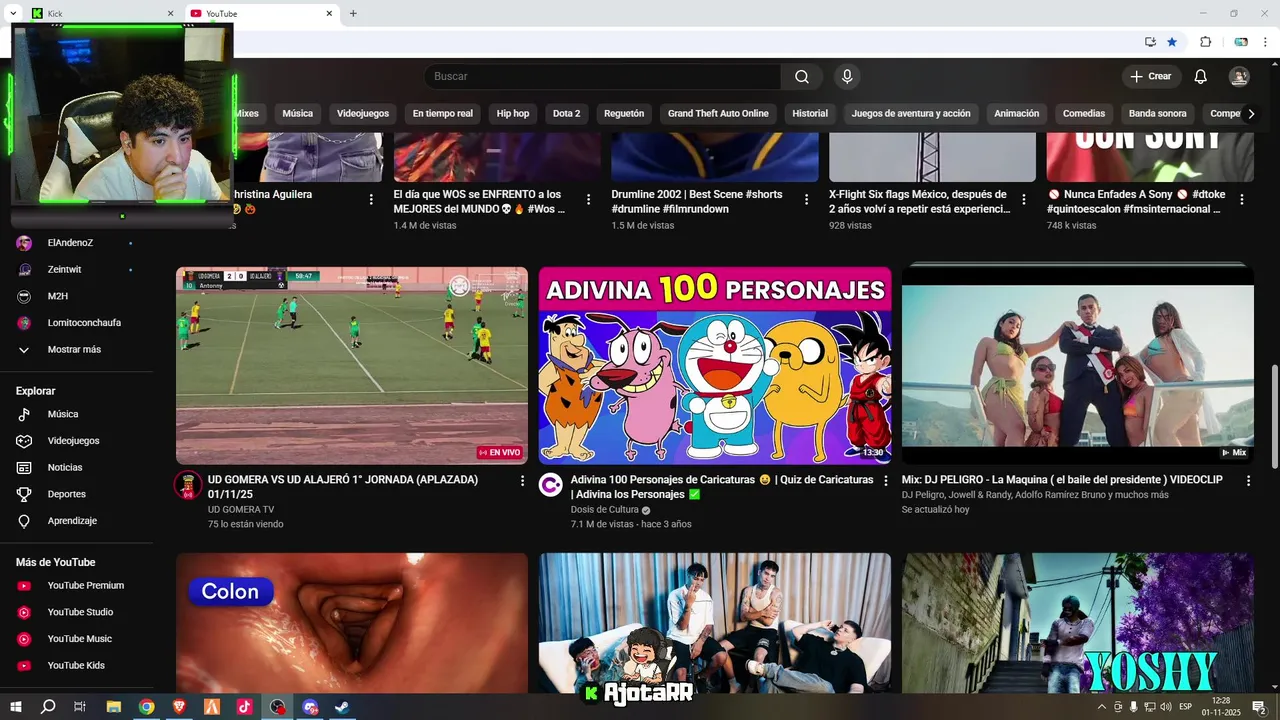Filter by the Hip hop chip
The height and width of the screenshot is (720, 1280).
pos(513,114)
